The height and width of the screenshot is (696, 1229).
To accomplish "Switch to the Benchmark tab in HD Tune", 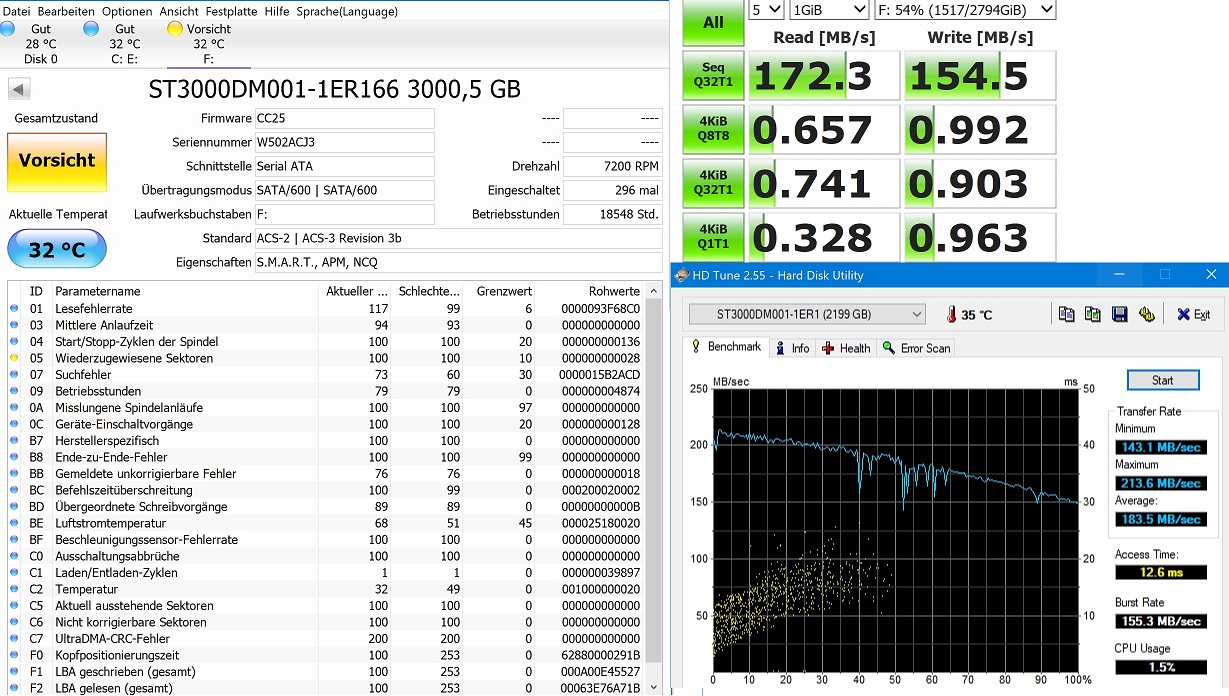I will (726, 347).
